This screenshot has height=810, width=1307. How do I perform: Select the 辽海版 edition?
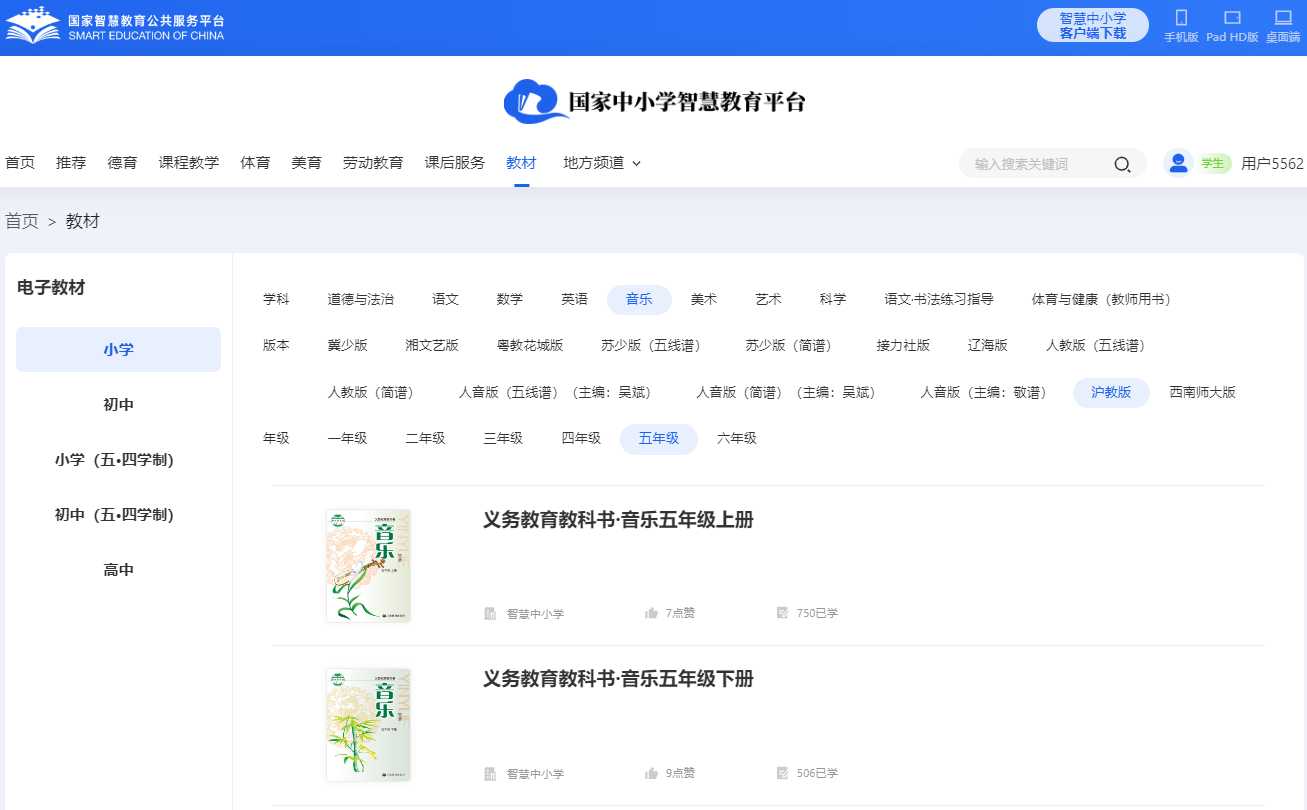(988, 345)
